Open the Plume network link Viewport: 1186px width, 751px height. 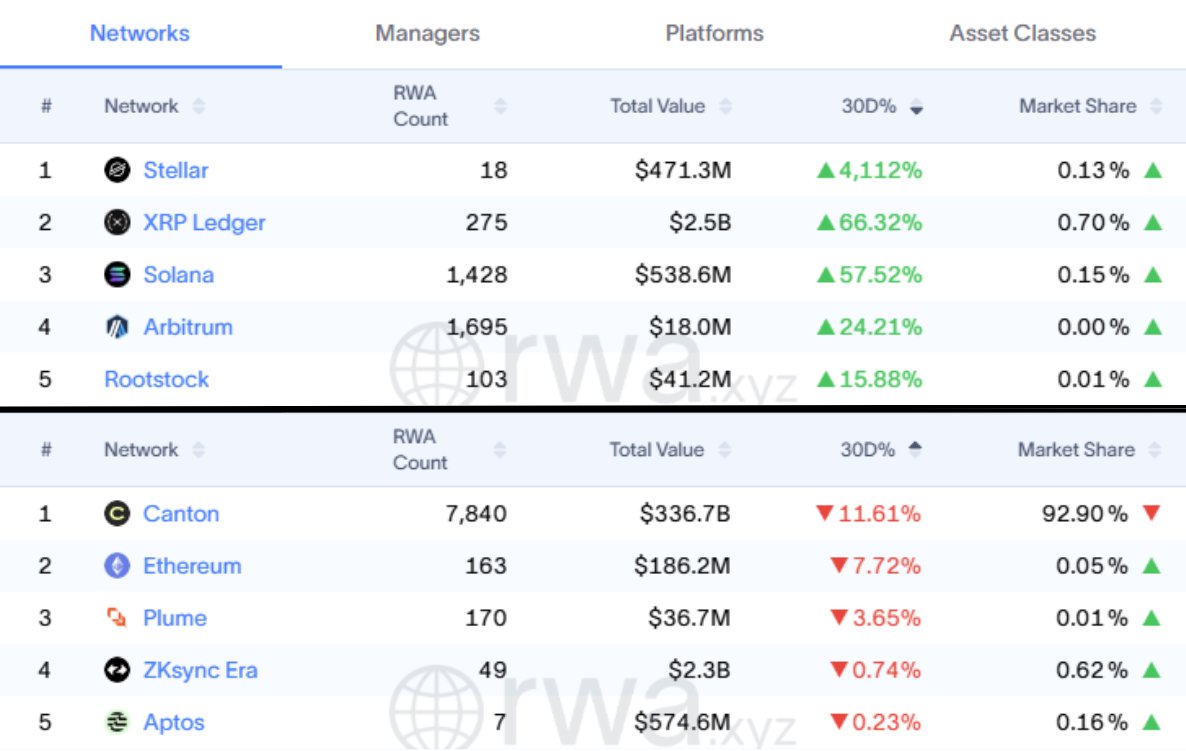click(x=175, y=618)
